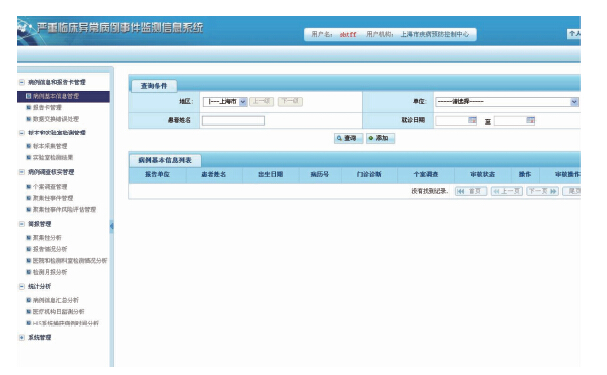Image resolution: width=607 pixels, height=375 pixels.
Task: Select the 病例基本信息列表 tab
Action: pos(165,160)
